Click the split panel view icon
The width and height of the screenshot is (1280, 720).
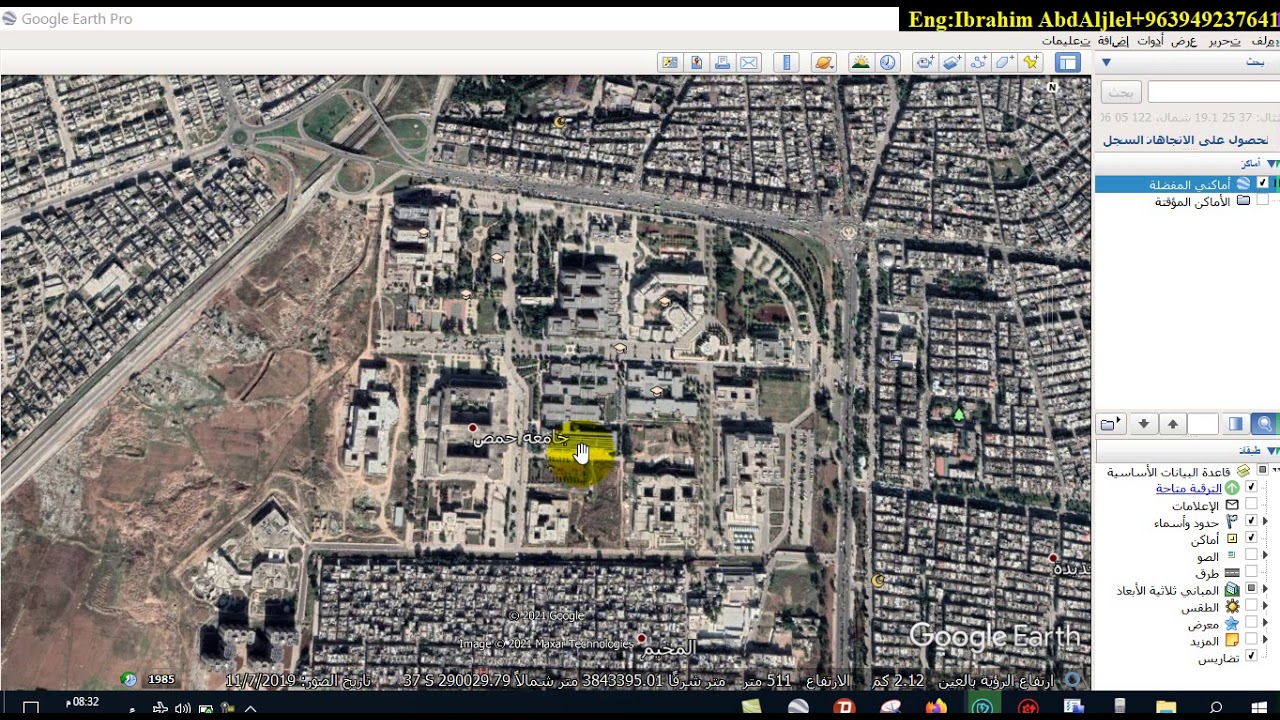[x=1236, y=424]
